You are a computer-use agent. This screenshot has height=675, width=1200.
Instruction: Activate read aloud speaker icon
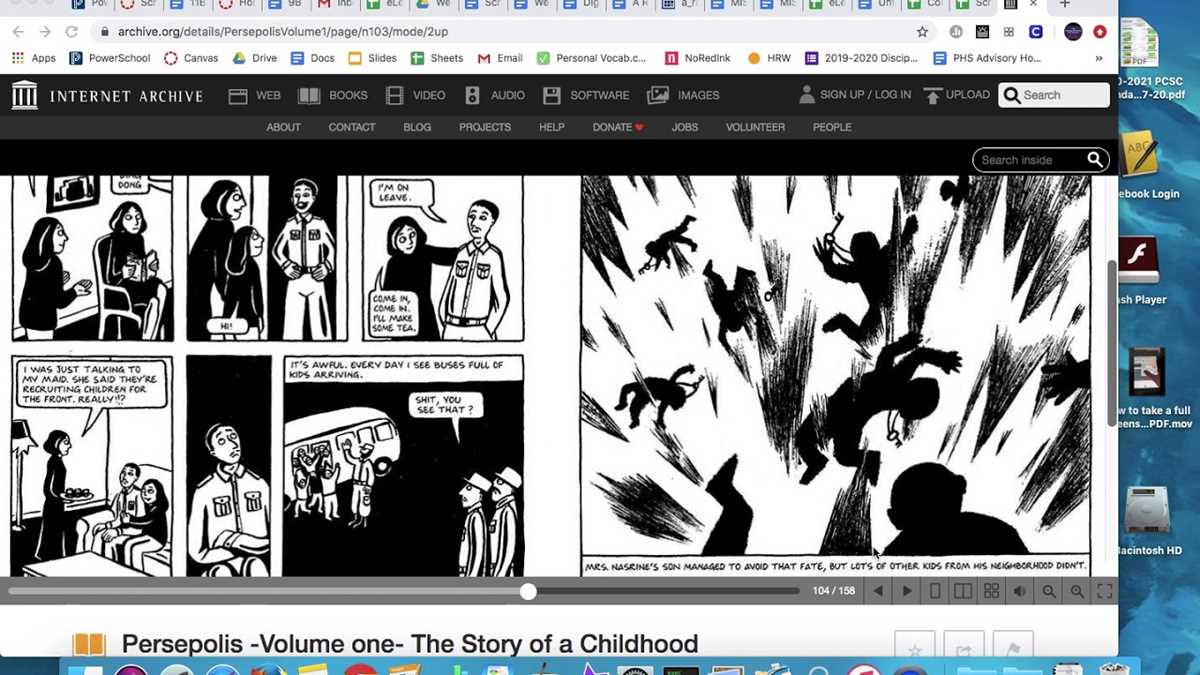pyautogui.click(x=1020, y=591)
